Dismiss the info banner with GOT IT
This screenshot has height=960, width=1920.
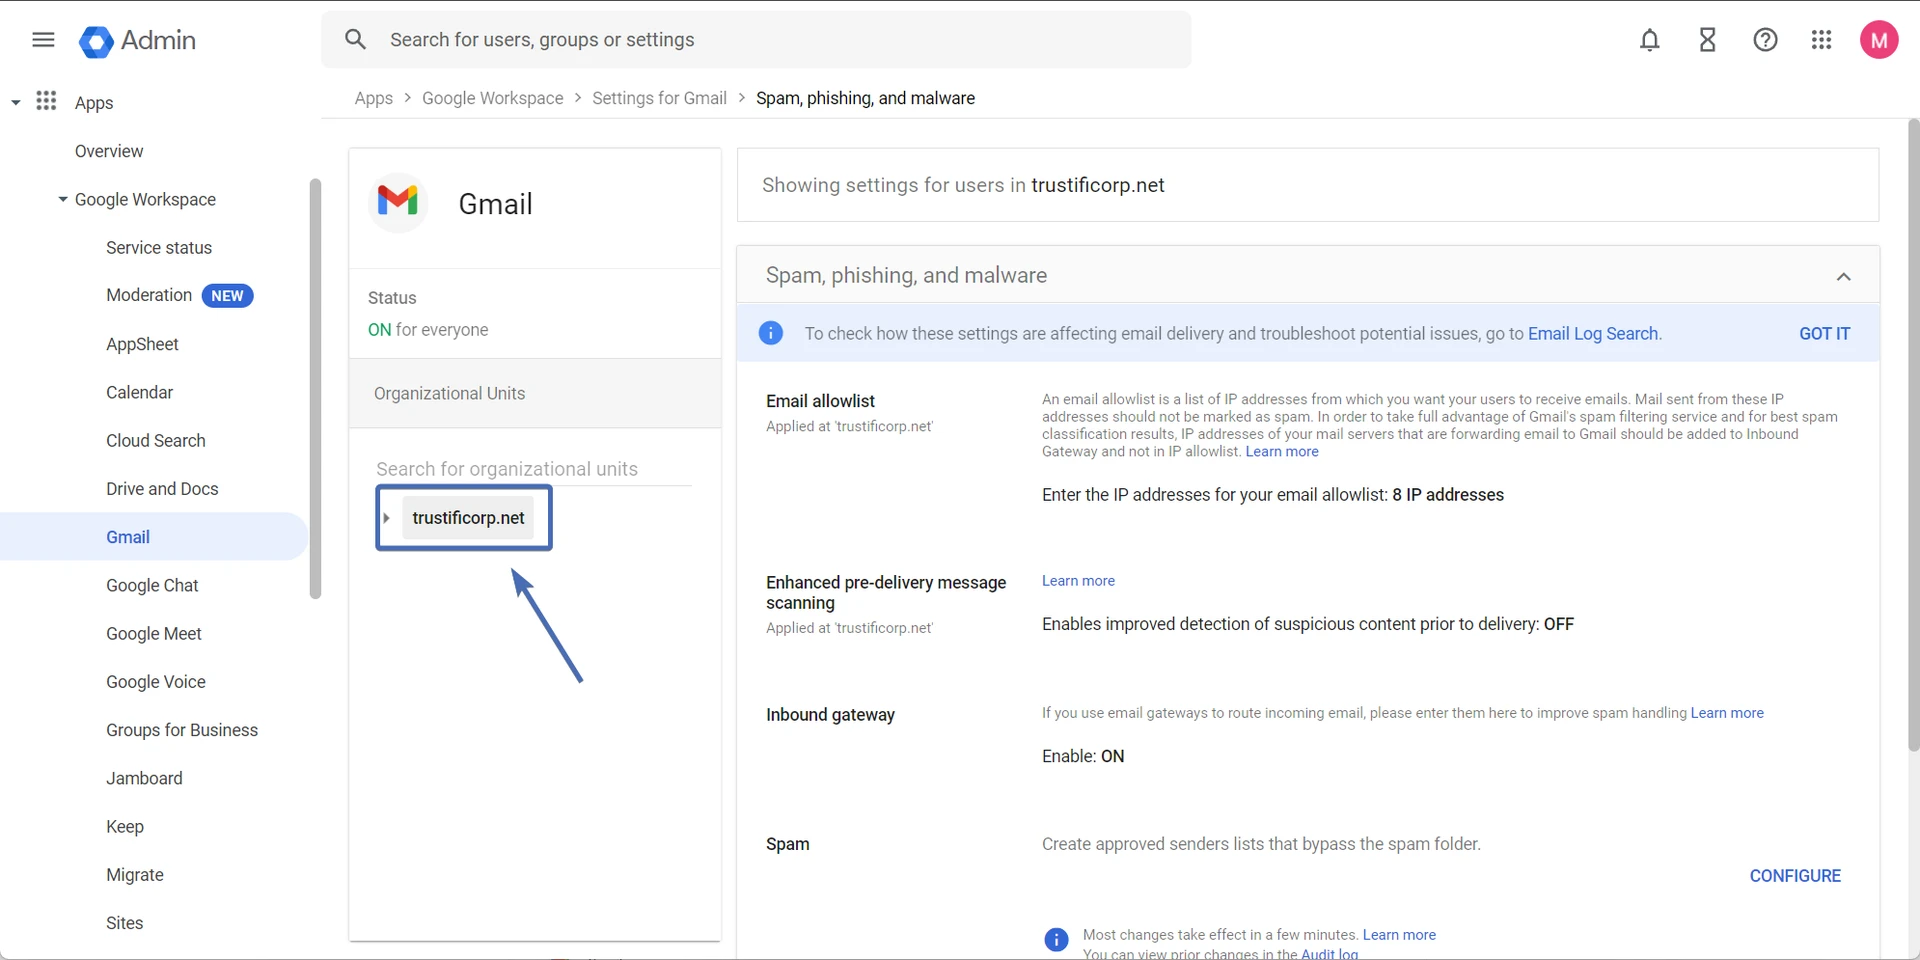point(1824,334)
